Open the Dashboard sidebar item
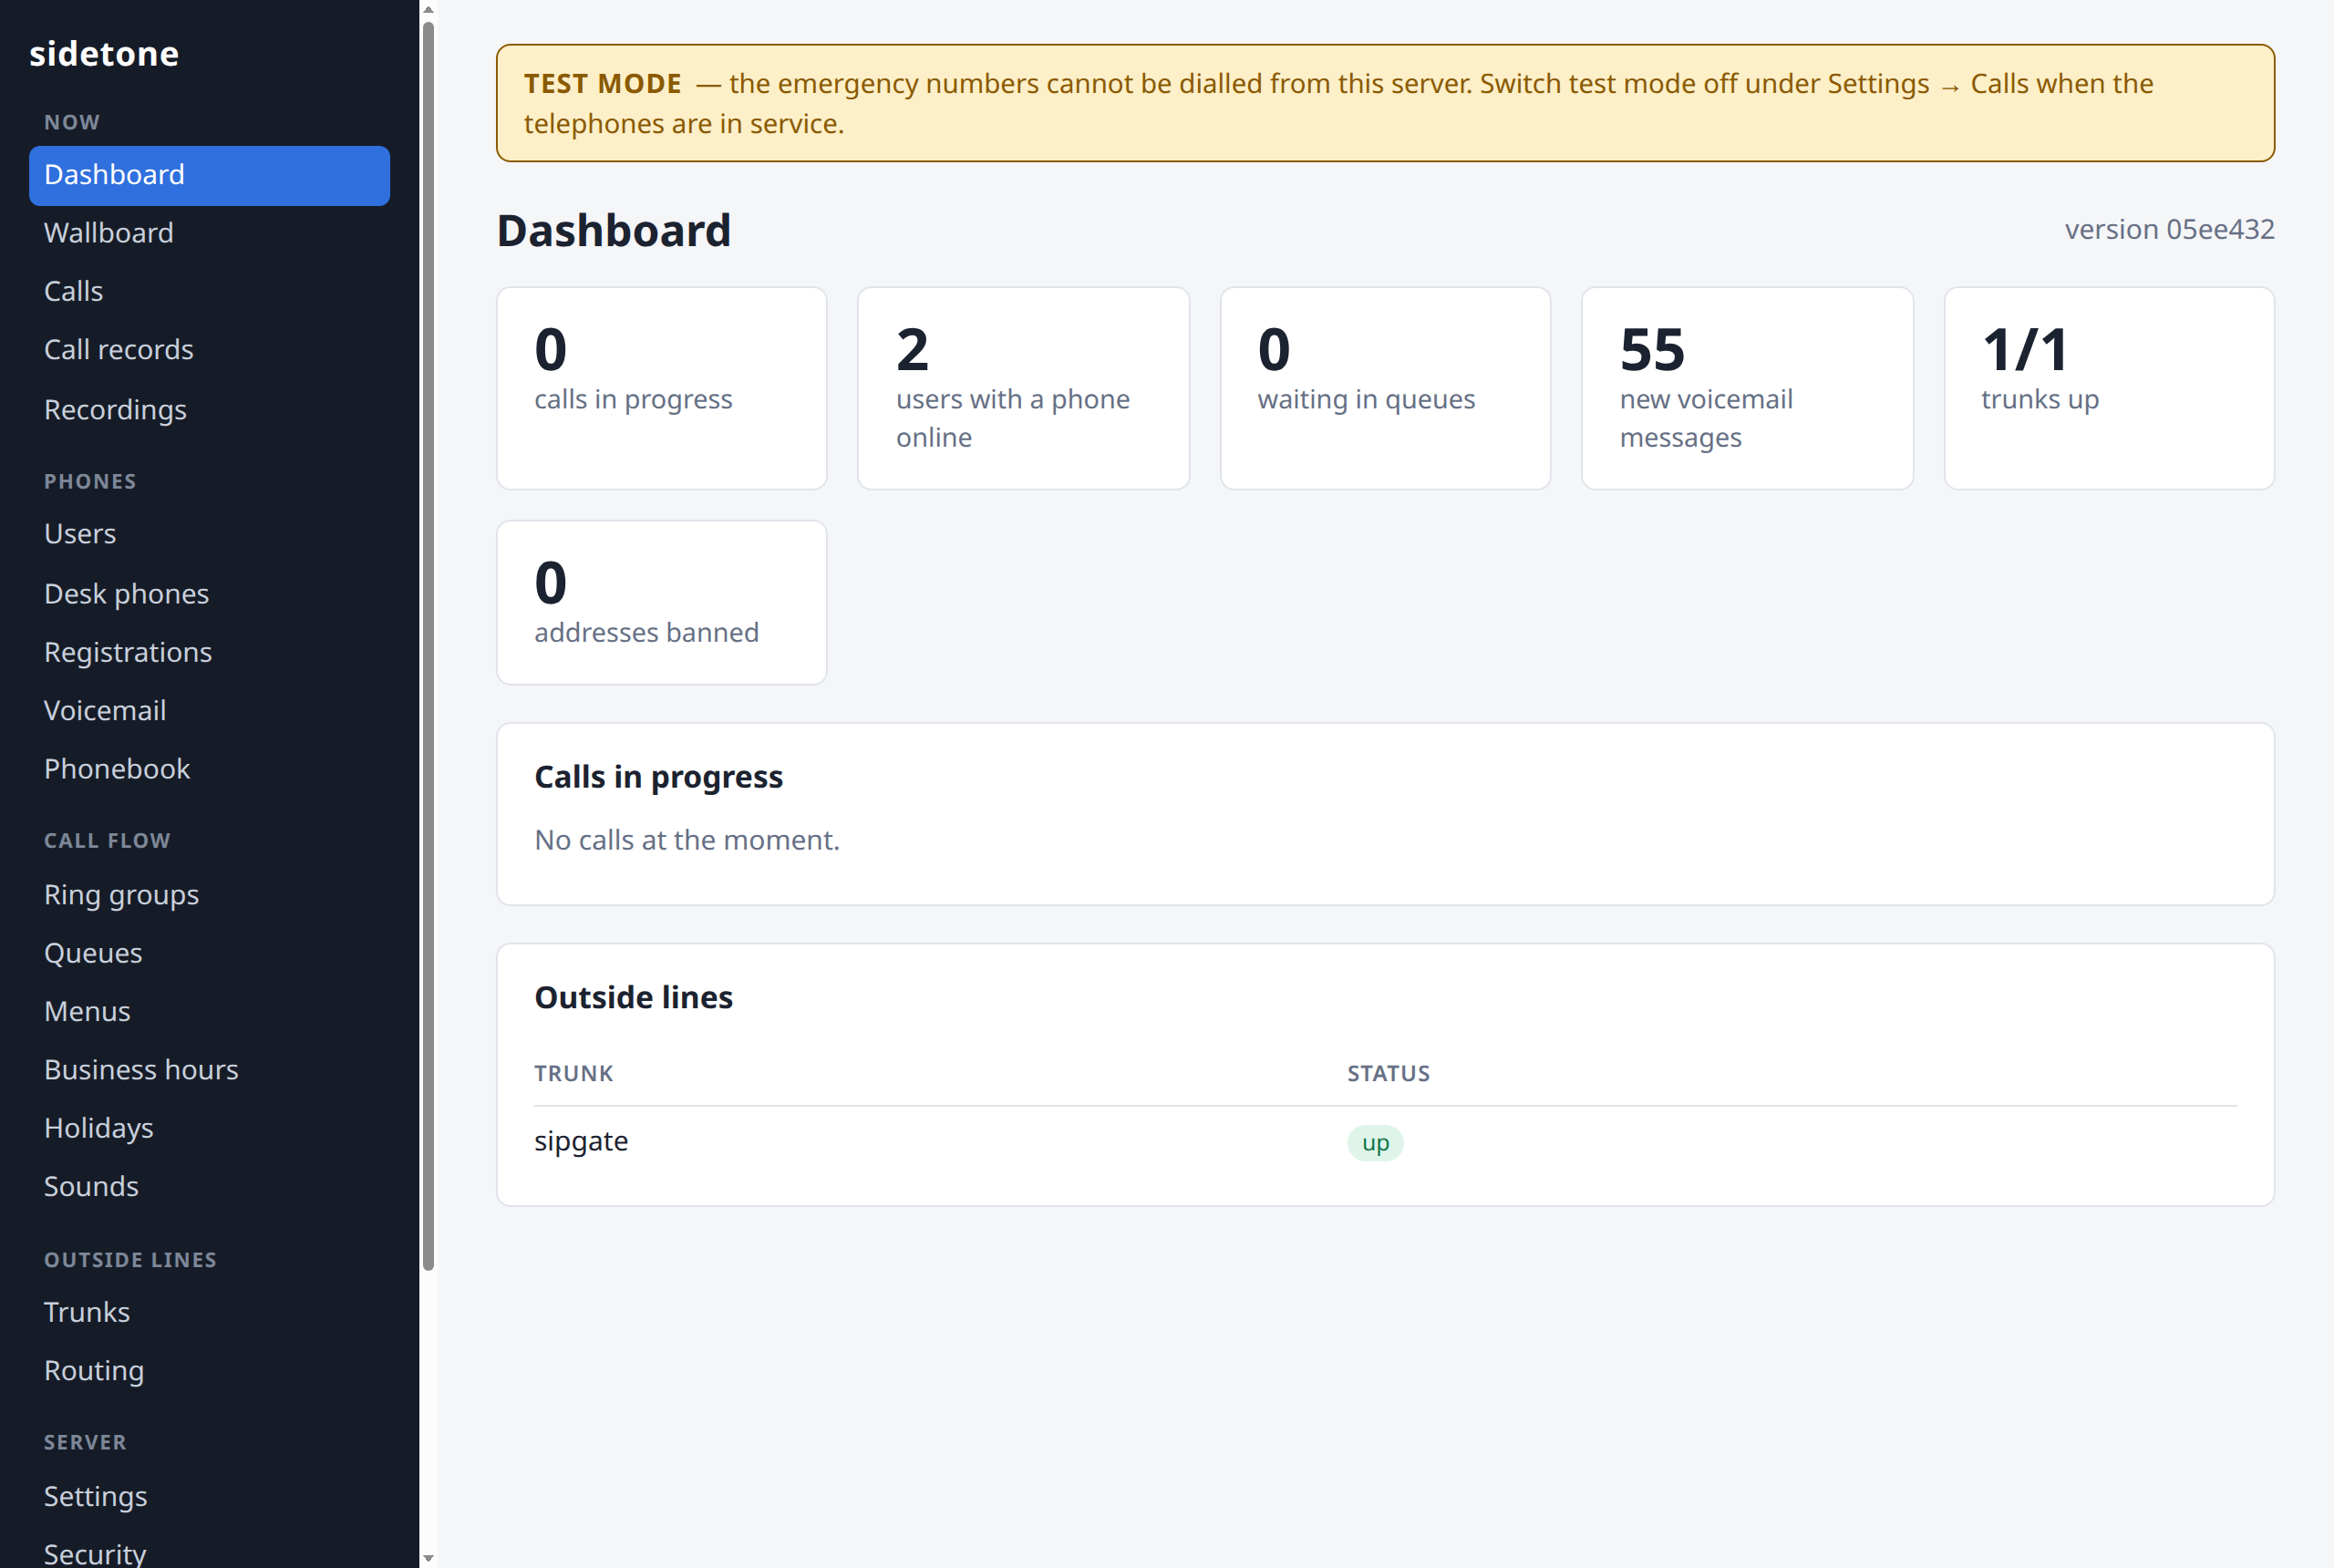Image resolution: width=2334 pixels, height=1568 pixels. [x=209, y=175]
